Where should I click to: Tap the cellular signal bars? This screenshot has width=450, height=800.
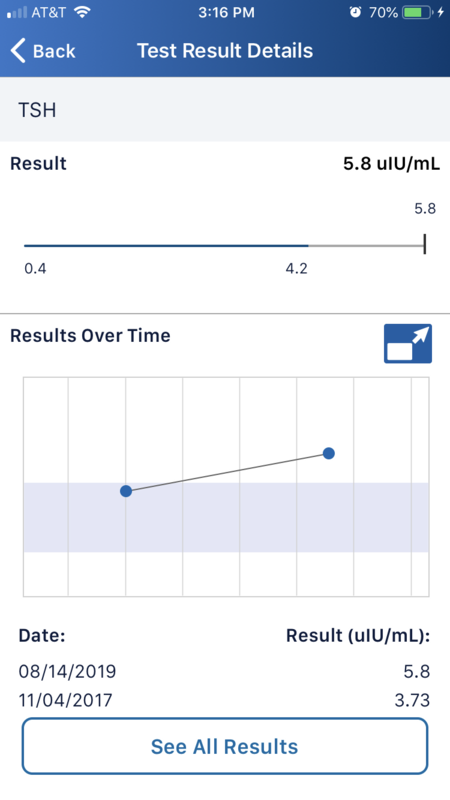pos(17,12)
